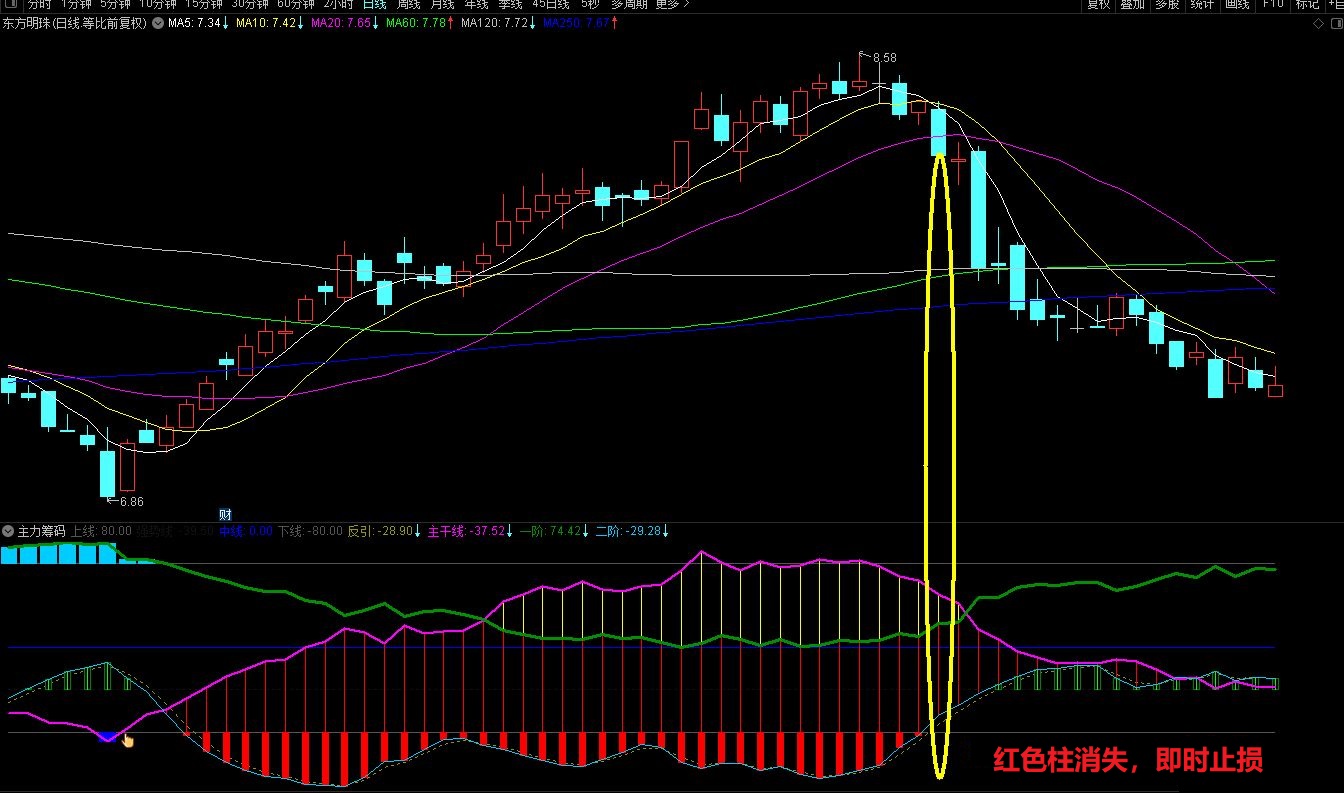Select the 5分钟 period tab

coord(115,4)
